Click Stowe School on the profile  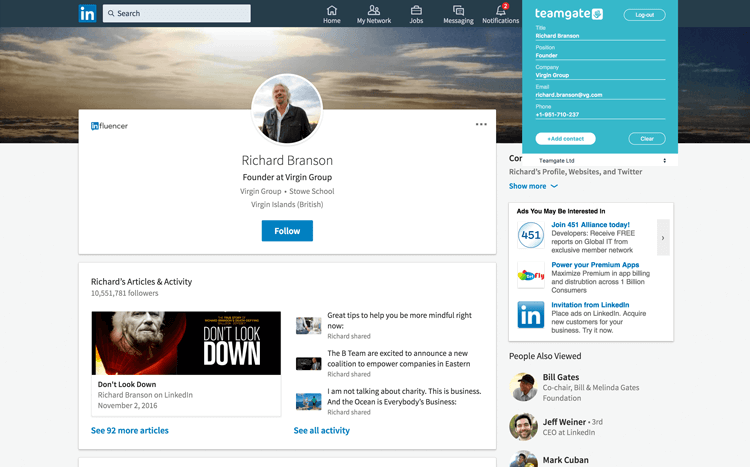coord(311,191)
